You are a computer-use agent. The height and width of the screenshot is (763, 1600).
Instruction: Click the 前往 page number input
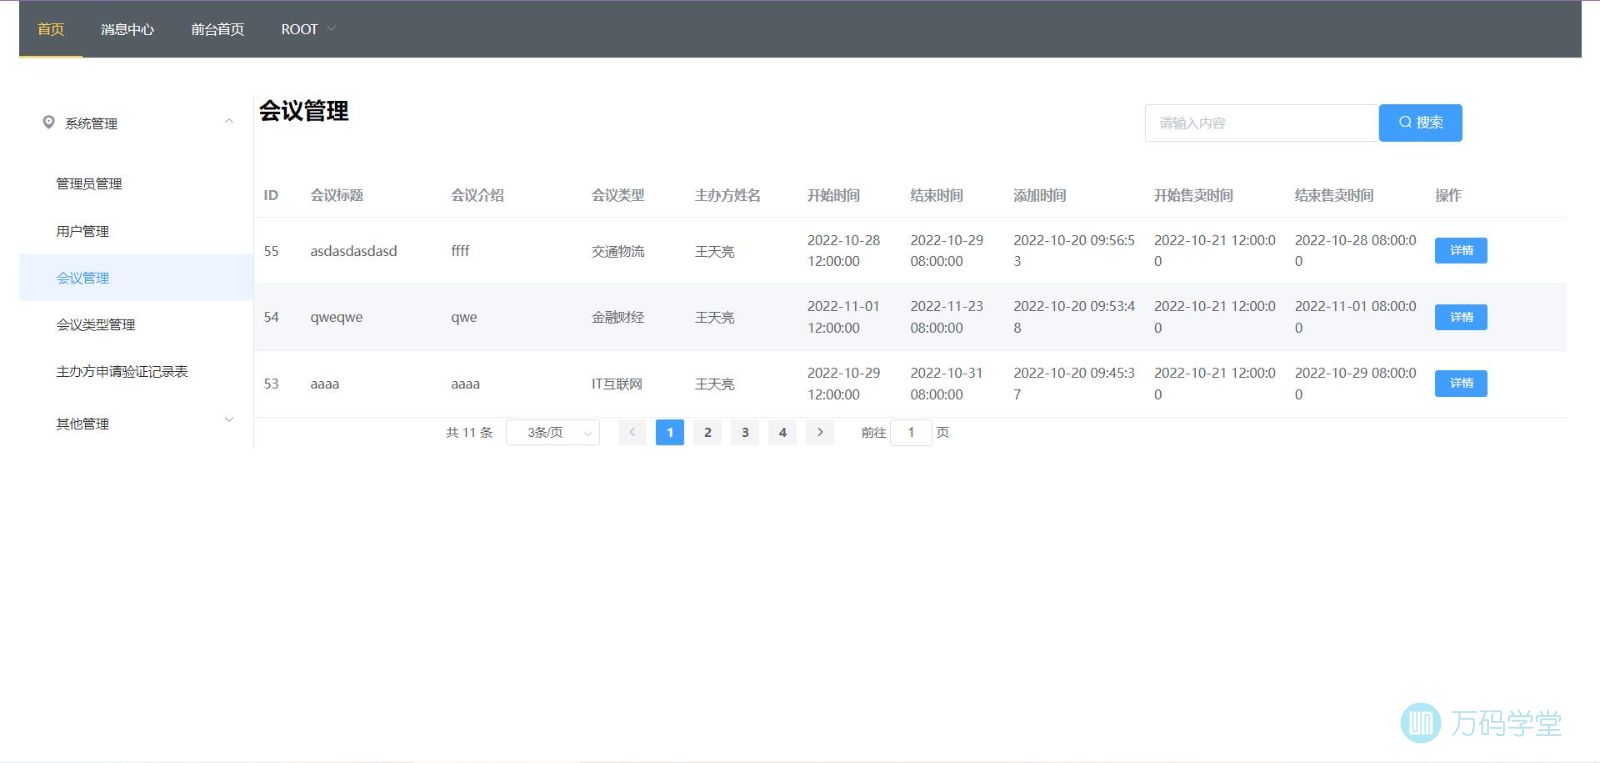click(x=911, y=432)
